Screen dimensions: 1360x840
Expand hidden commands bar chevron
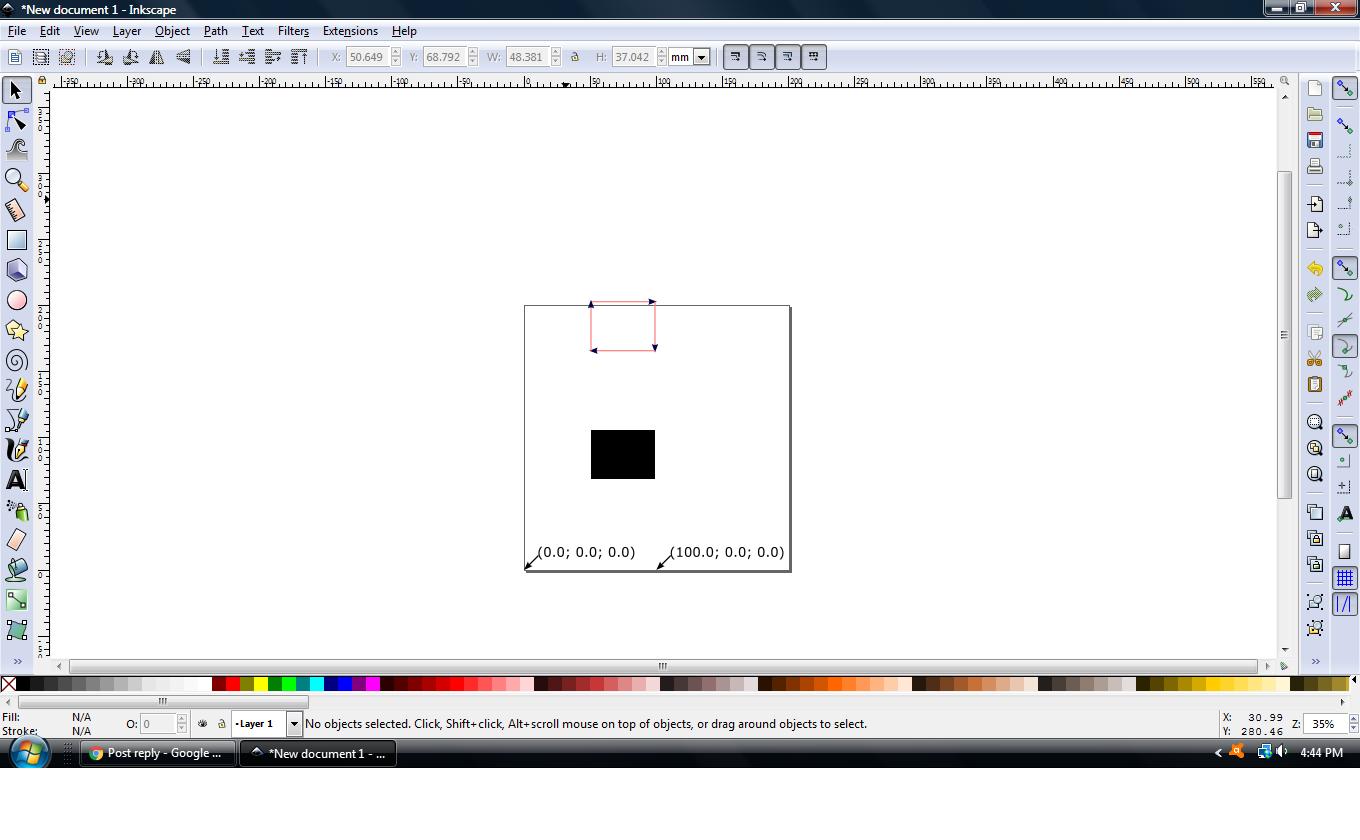(1315, 661)
